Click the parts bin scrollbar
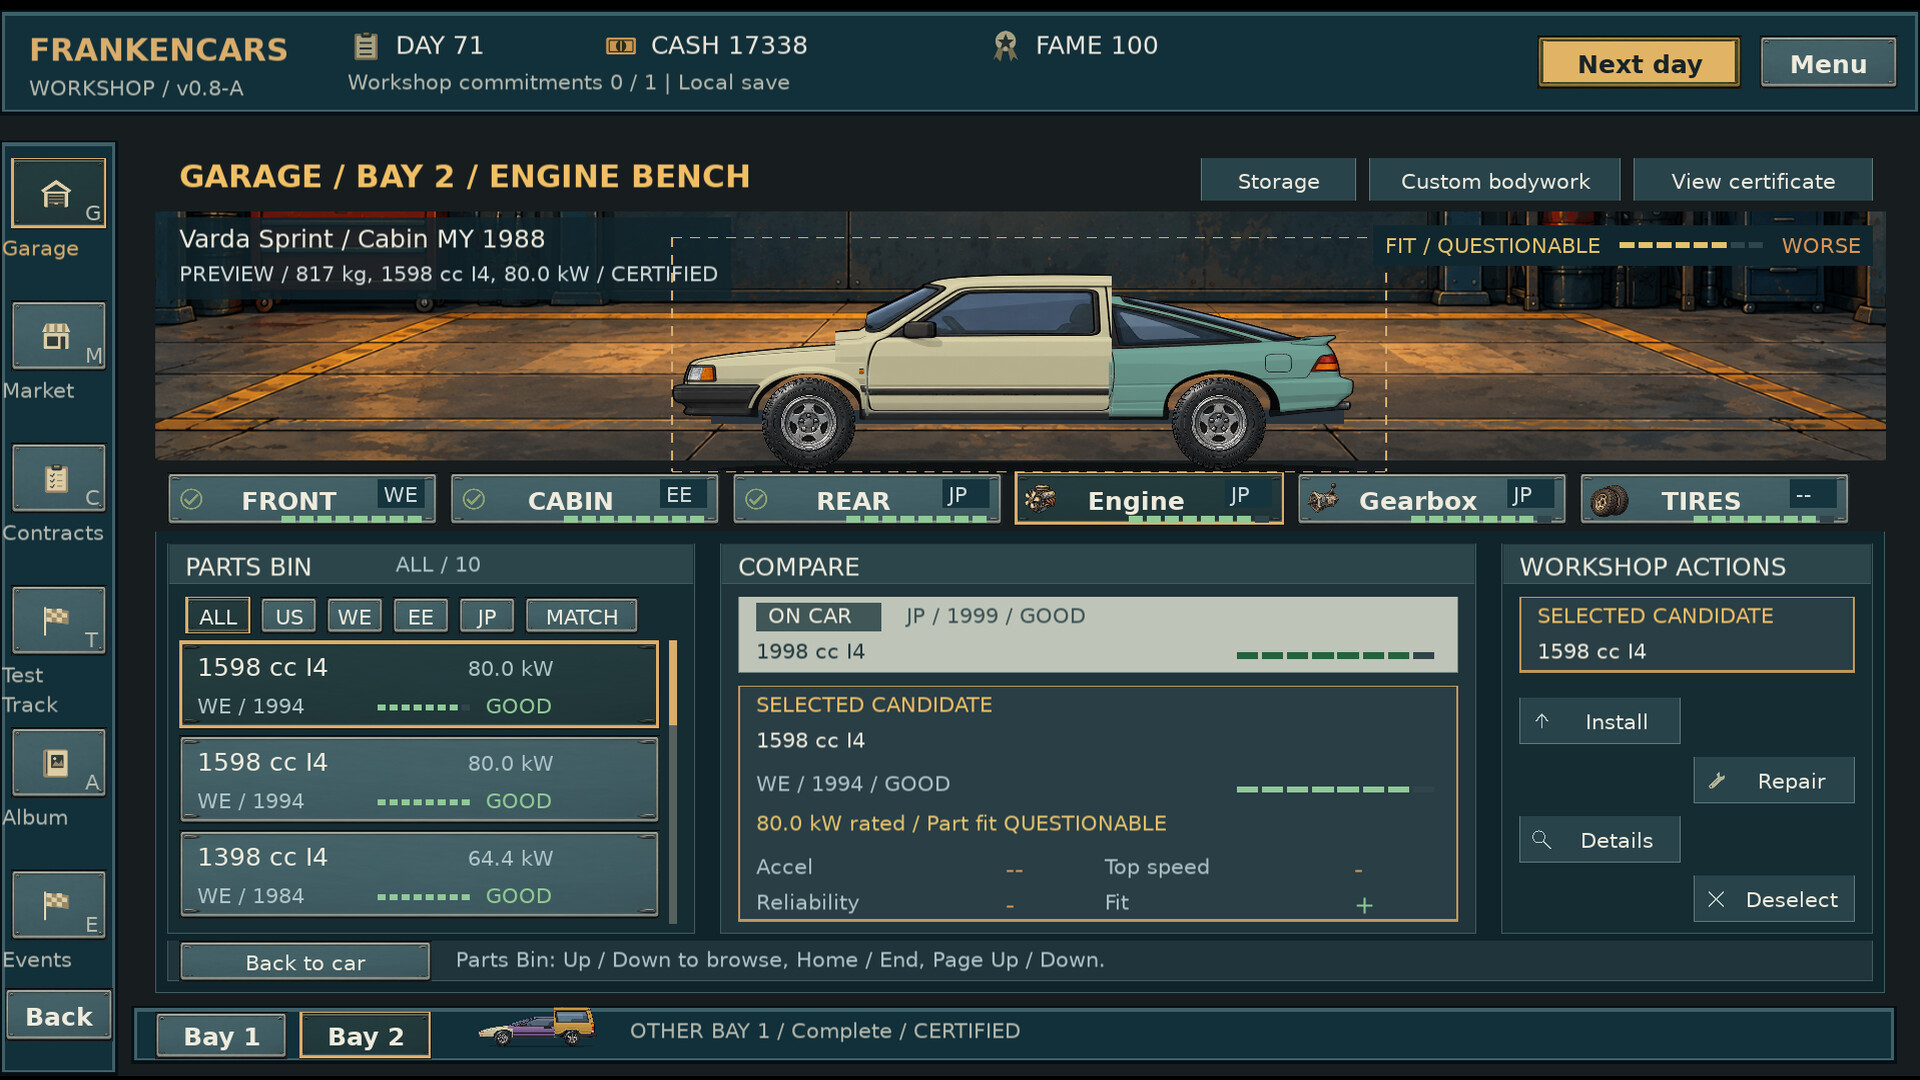 tap(673, 780)
